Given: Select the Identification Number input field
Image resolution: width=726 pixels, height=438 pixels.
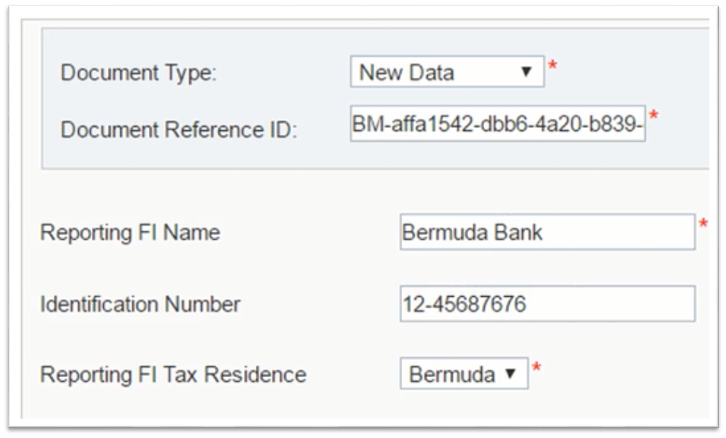Looking at the screenshot, I should coord(546,303).
